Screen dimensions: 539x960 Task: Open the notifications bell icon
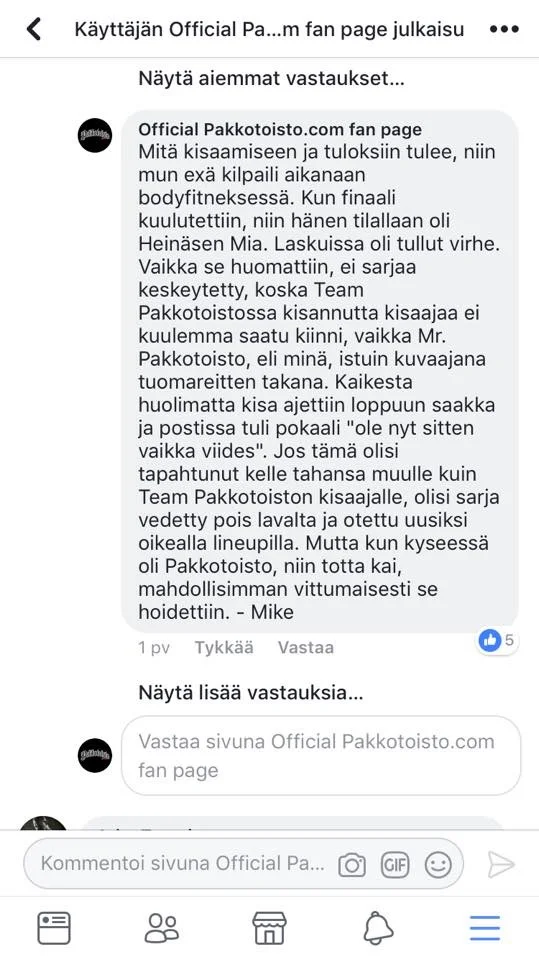(x=378, y=929)
